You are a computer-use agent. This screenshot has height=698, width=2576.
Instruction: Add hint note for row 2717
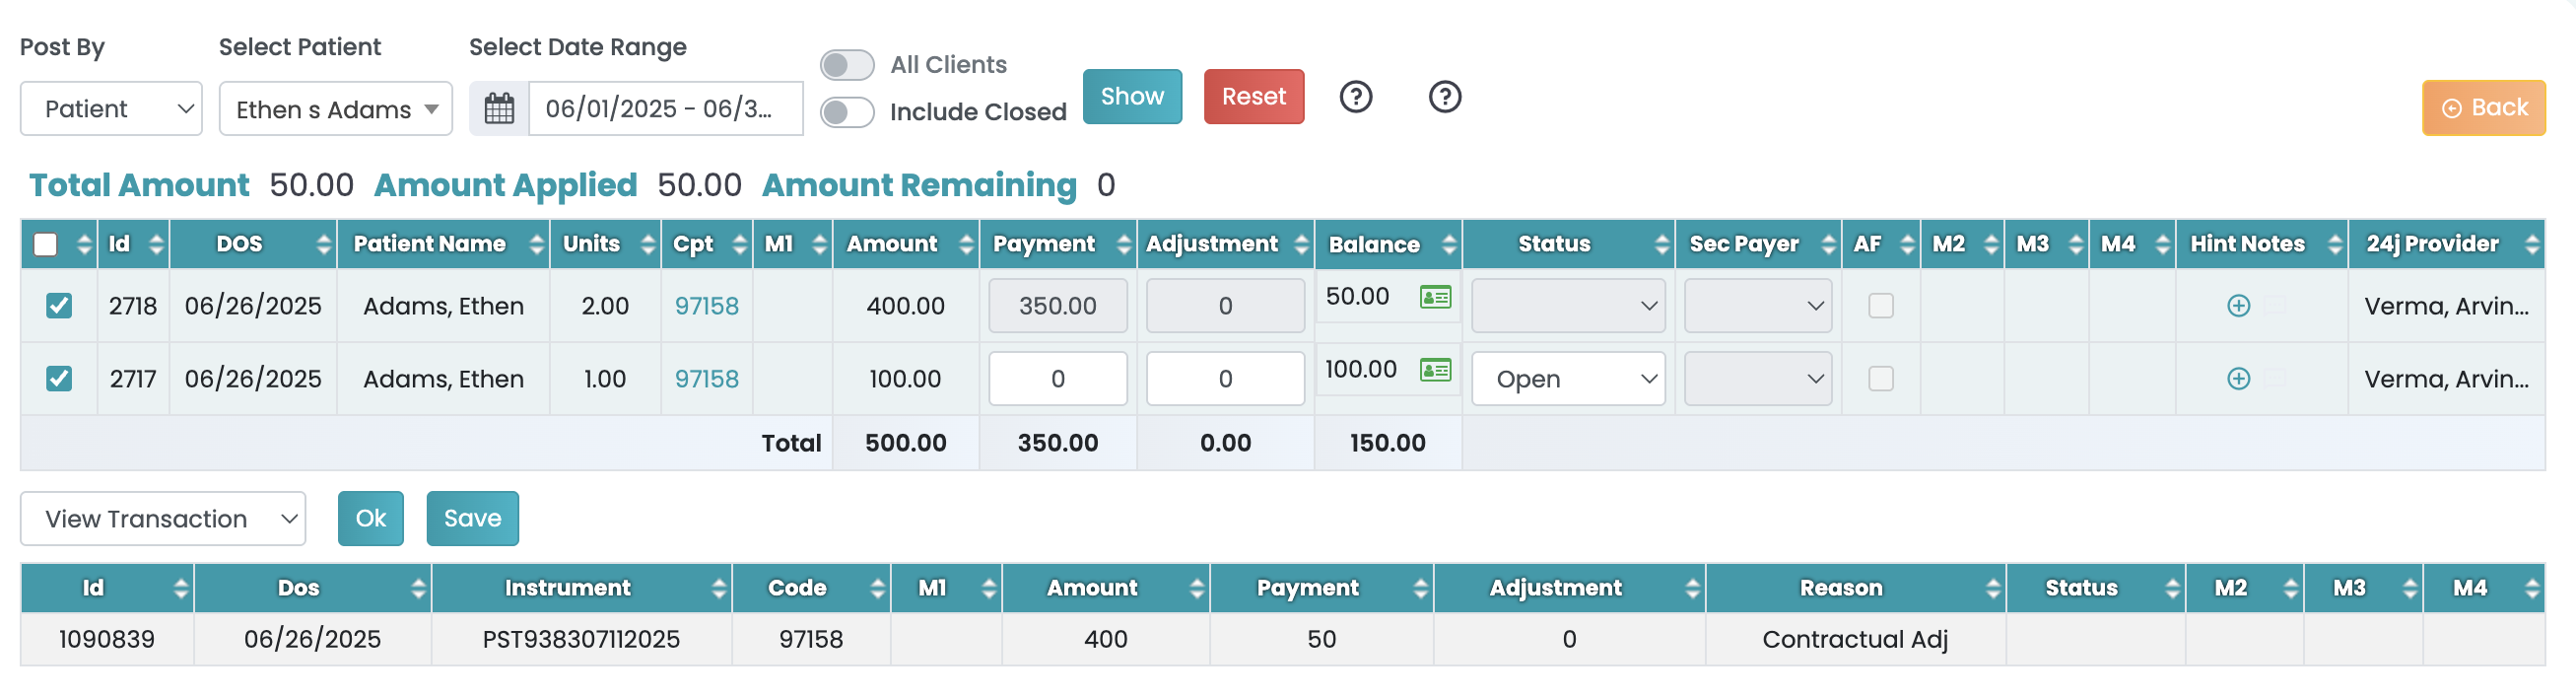tap(2239, 379)
